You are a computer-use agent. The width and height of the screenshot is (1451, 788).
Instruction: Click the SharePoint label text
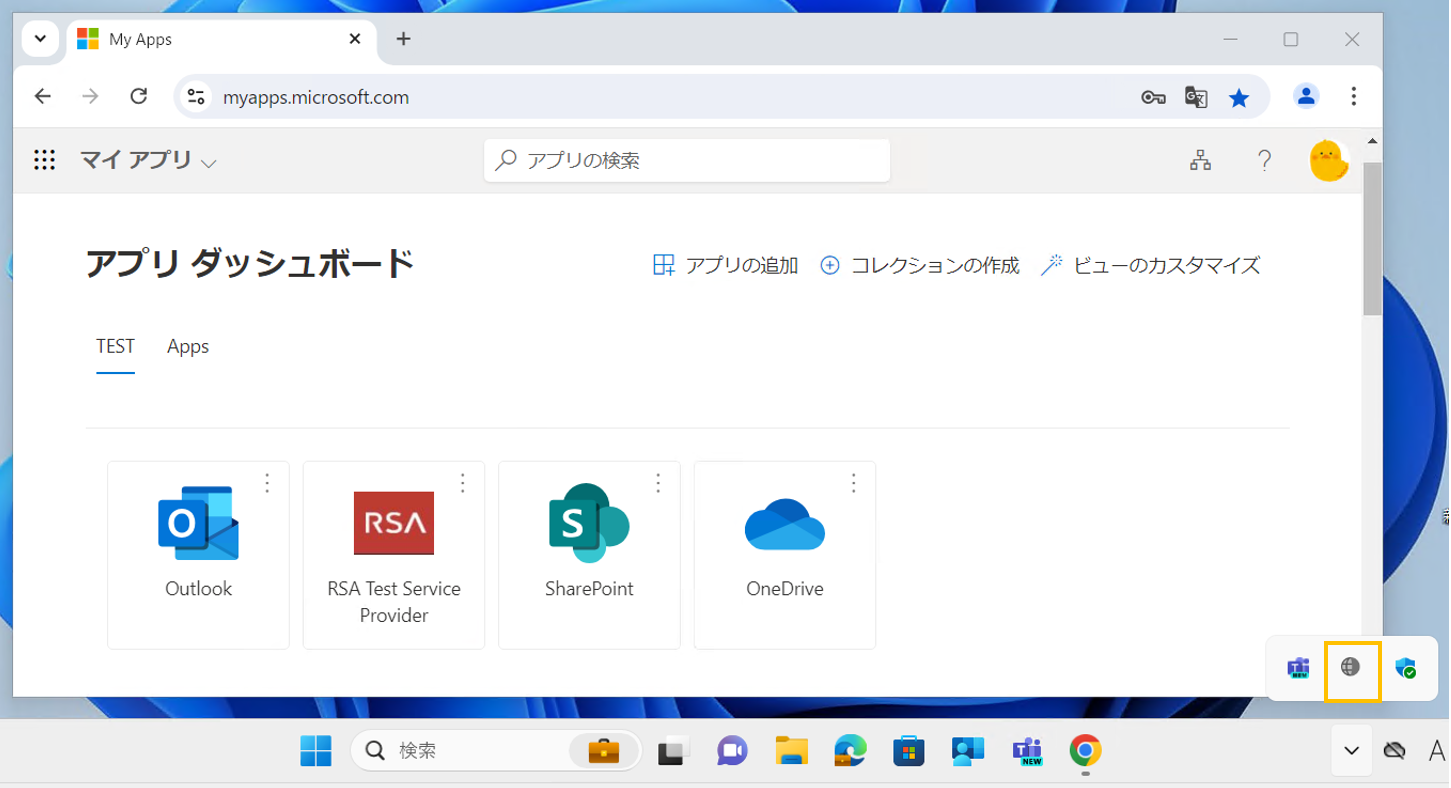589,589
